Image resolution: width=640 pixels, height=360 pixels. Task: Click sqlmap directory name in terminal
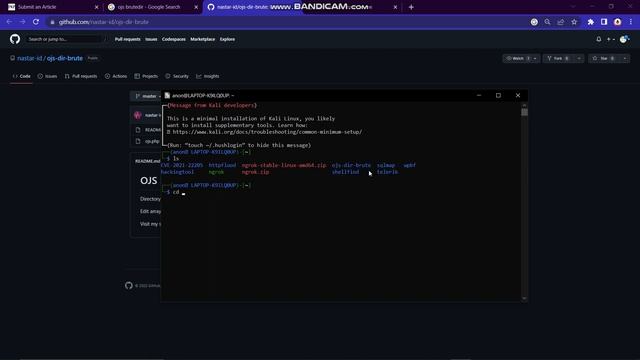(x=386, y=165)
